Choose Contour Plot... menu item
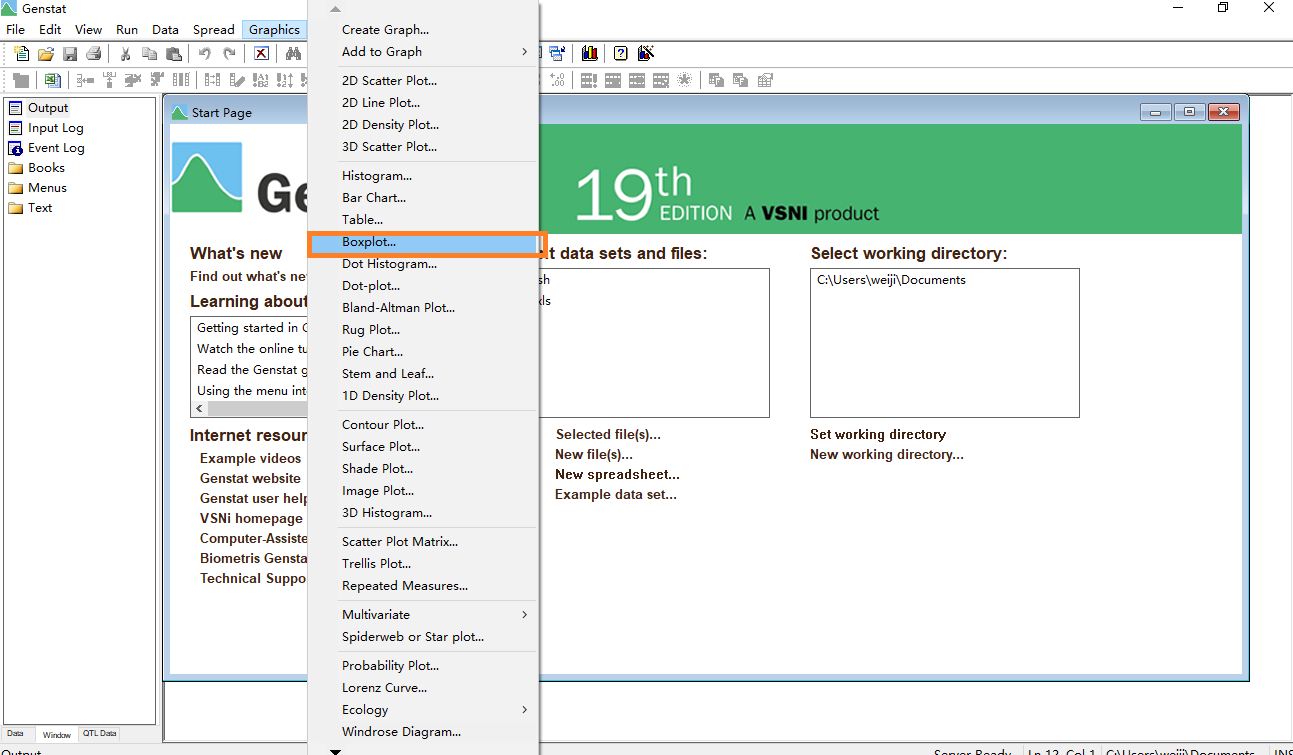 coord(423,425)
